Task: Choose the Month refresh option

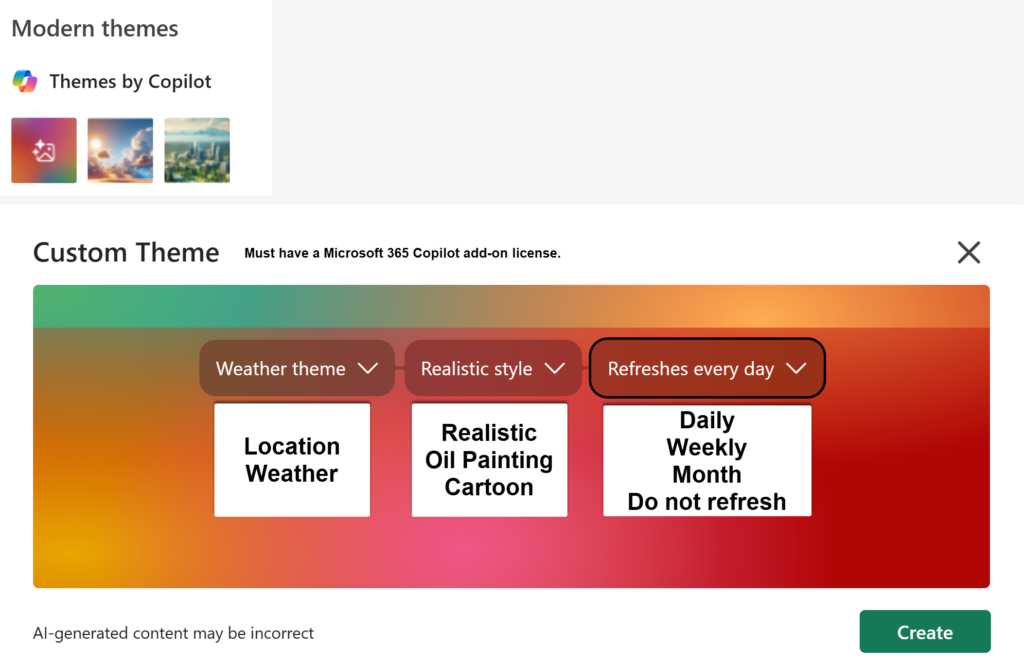Action: [x=707, y=474]
